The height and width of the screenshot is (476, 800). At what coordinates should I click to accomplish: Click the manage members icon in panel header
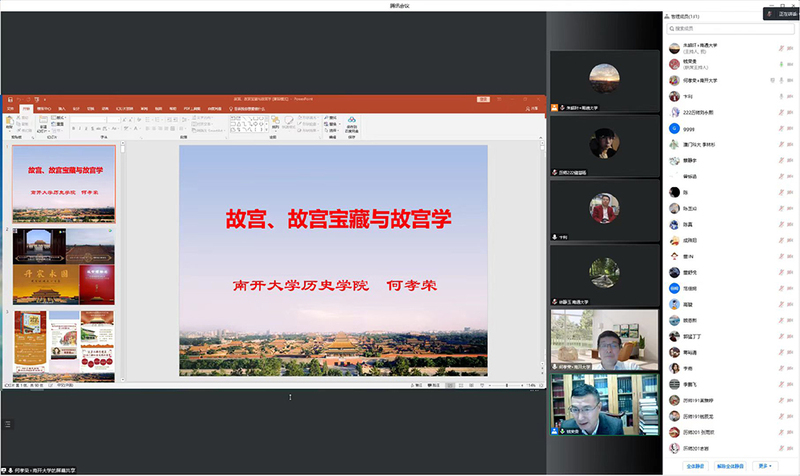669,16
